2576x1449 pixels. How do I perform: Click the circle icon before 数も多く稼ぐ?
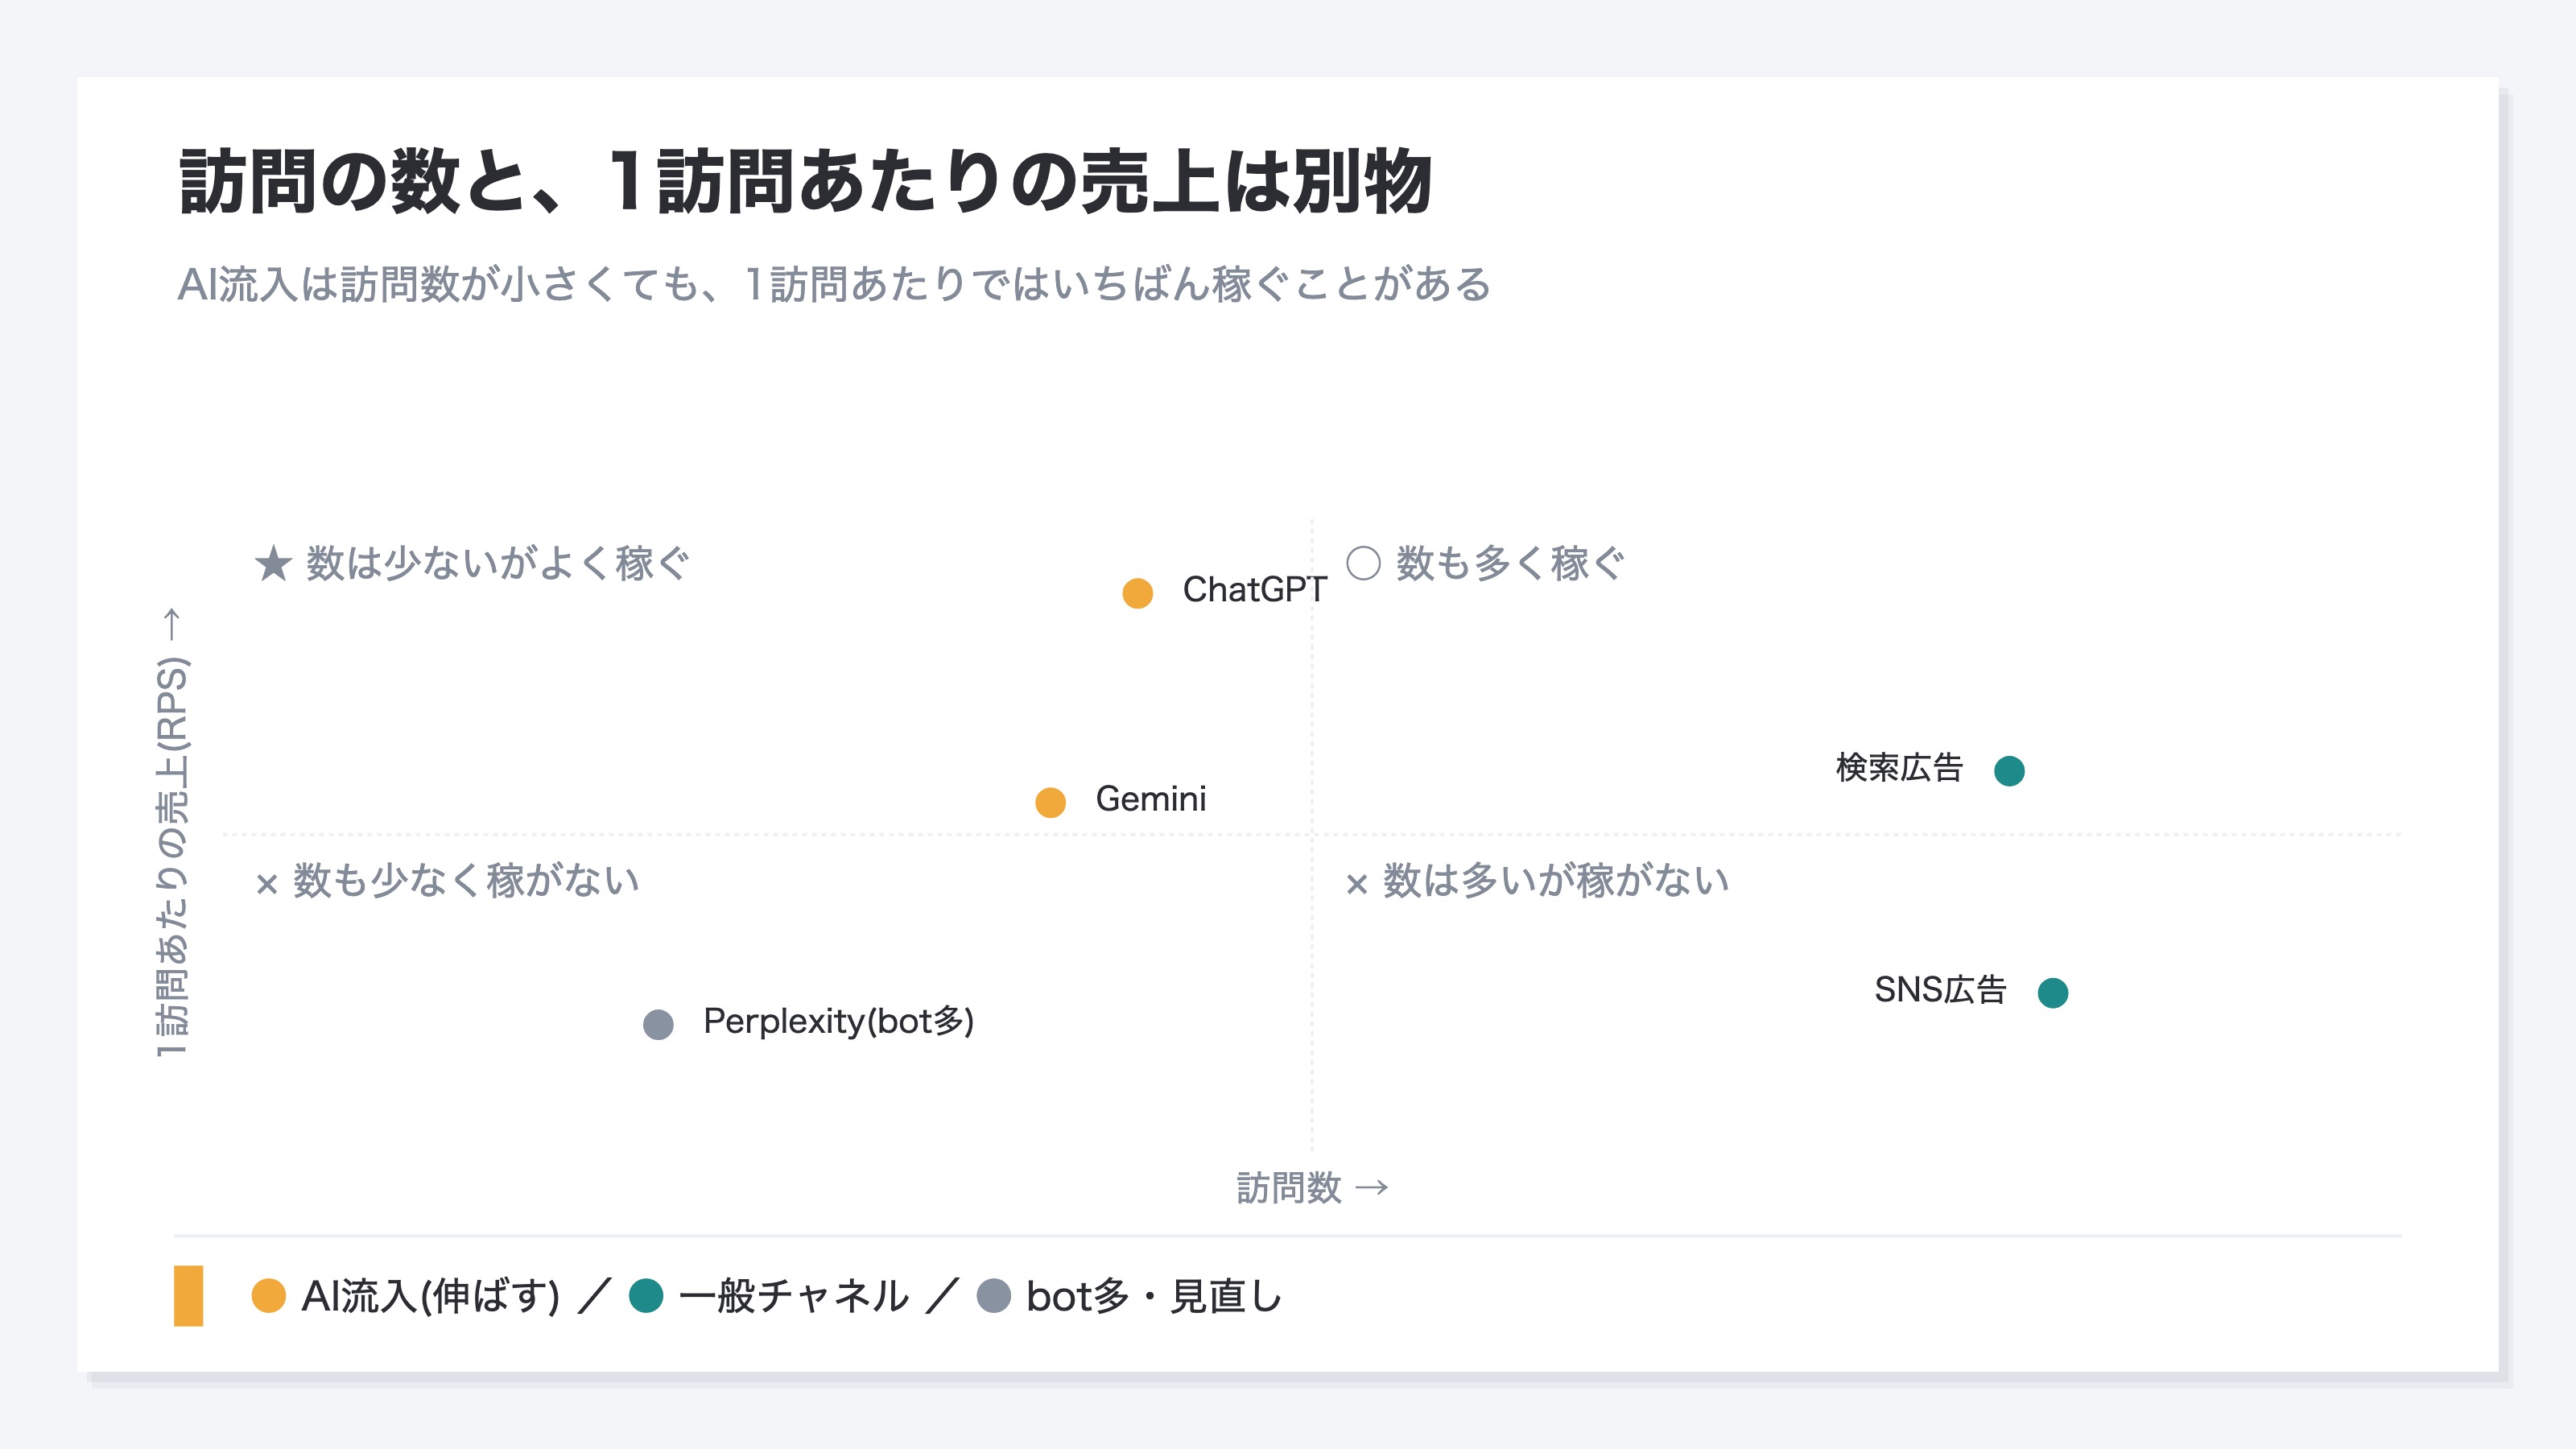point(1363,563)
